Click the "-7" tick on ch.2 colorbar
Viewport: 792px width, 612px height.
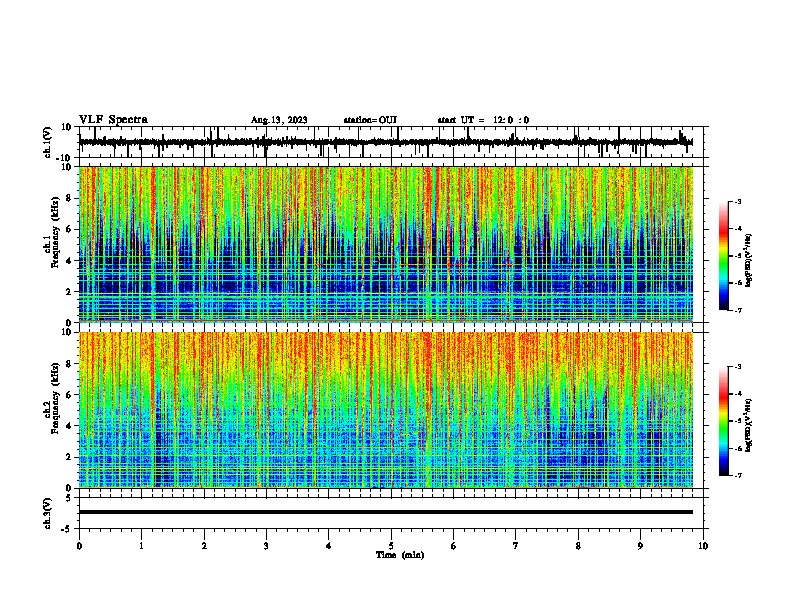pos(738,476)
